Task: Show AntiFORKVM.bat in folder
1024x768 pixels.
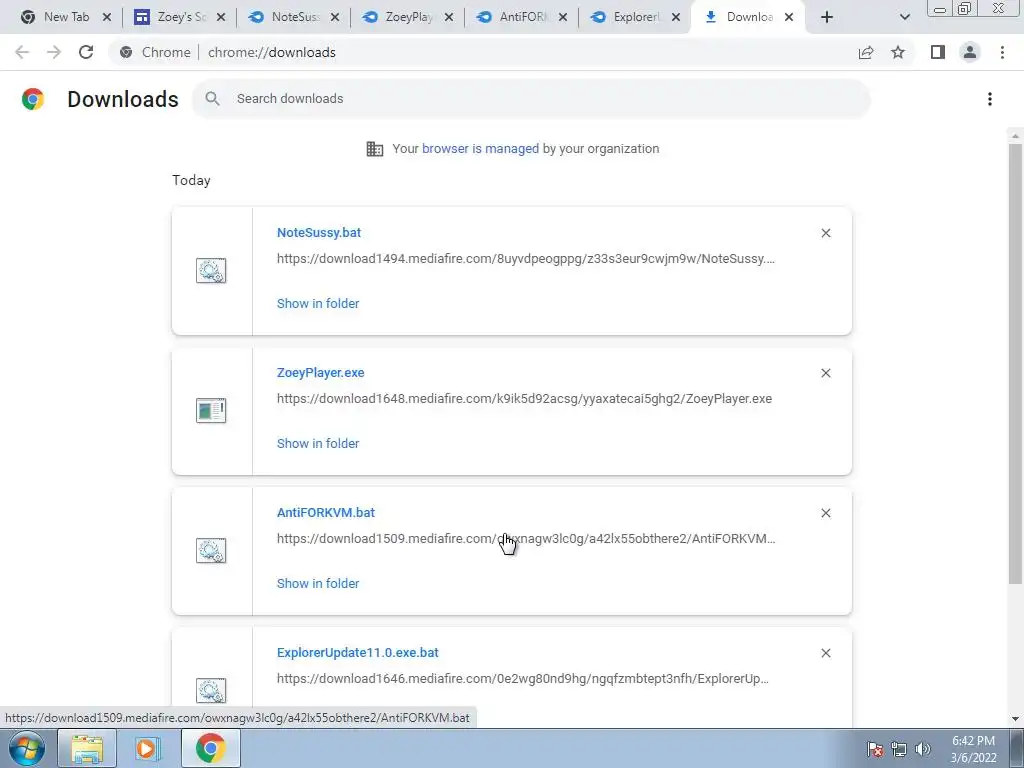Action: click(318, 584)
